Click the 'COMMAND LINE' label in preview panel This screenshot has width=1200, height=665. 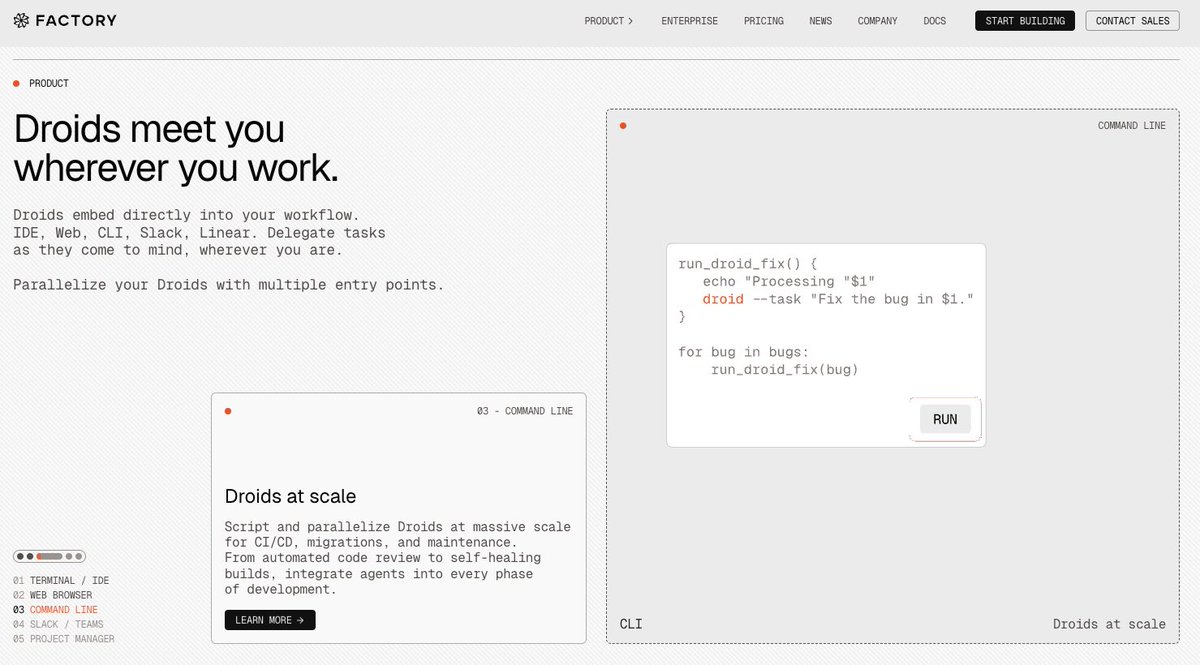[x=1131, y=125]
